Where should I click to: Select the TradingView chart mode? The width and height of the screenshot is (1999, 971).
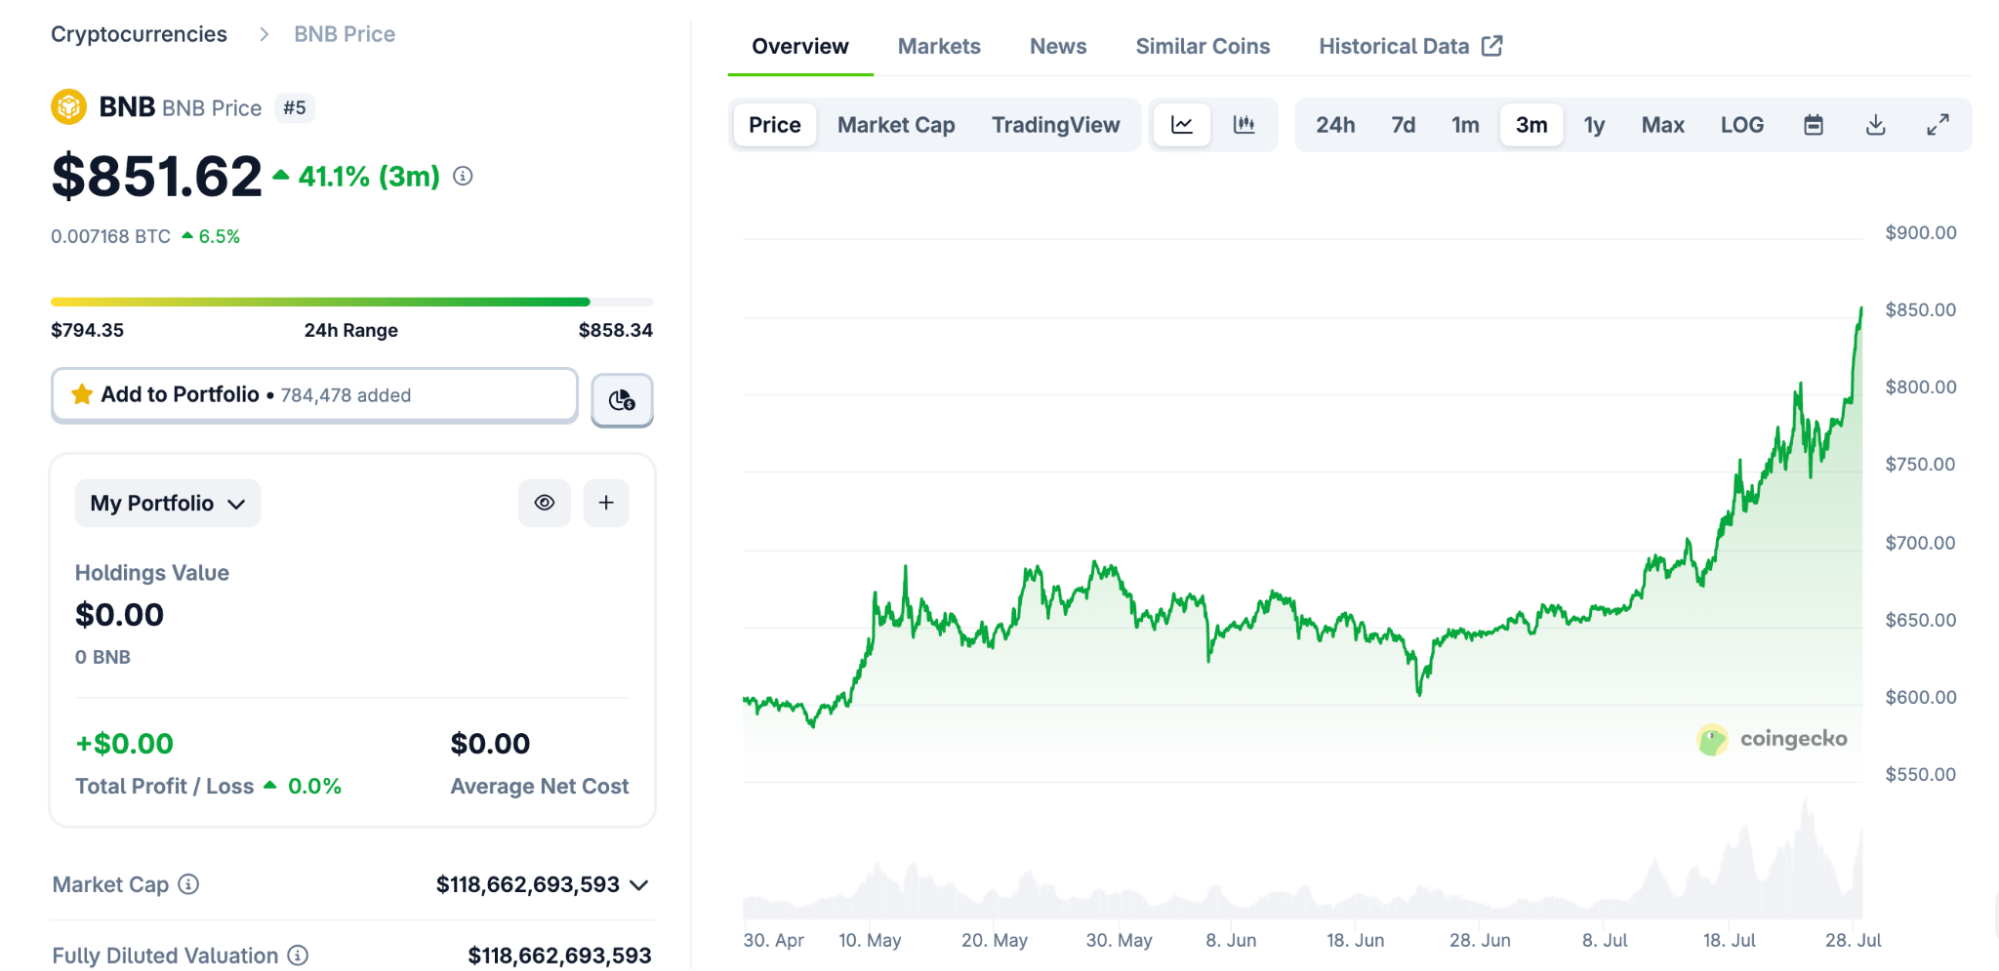tap(1056, 125)
